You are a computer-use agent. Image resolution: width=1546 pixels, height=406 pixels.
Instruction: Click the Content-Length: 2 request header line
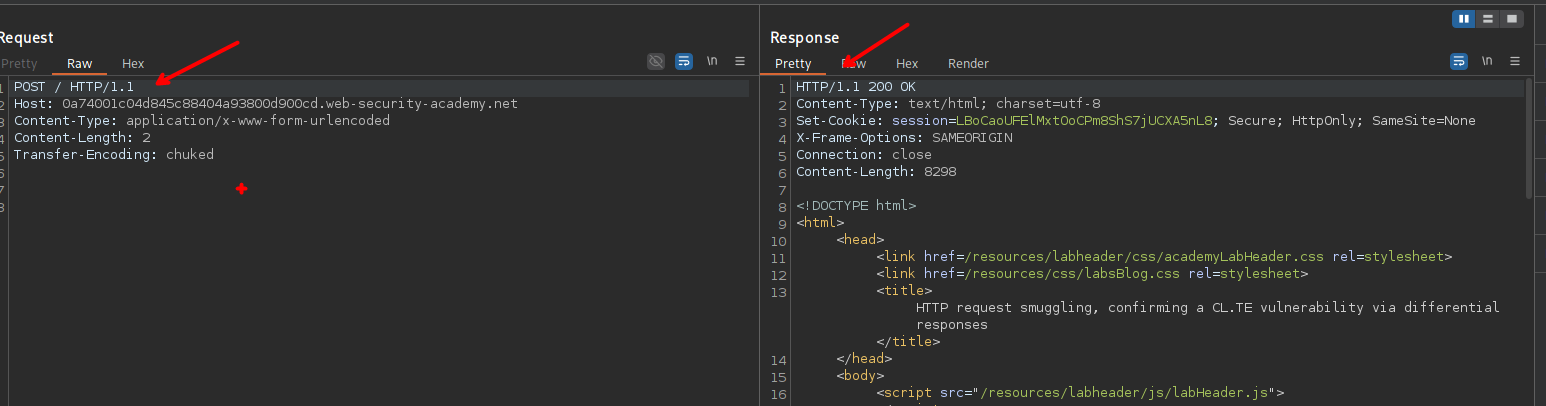[82, 138]
